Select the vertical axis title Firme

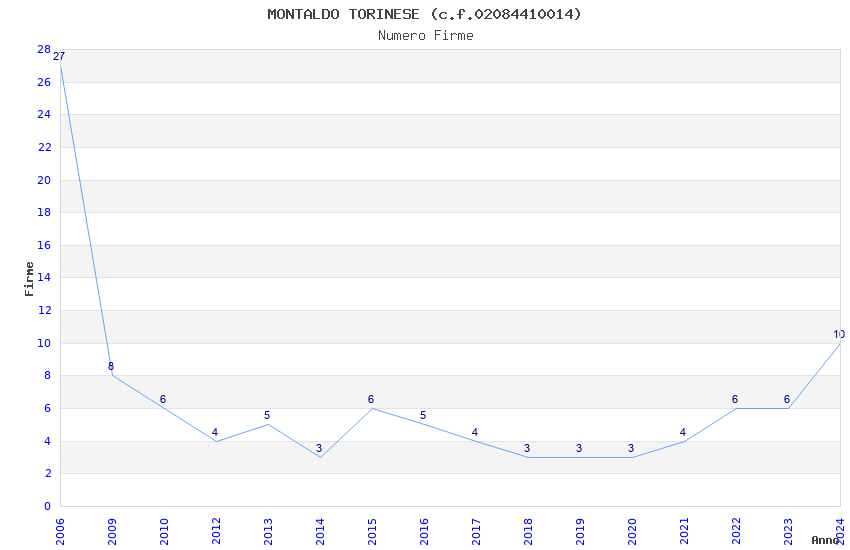29,279
